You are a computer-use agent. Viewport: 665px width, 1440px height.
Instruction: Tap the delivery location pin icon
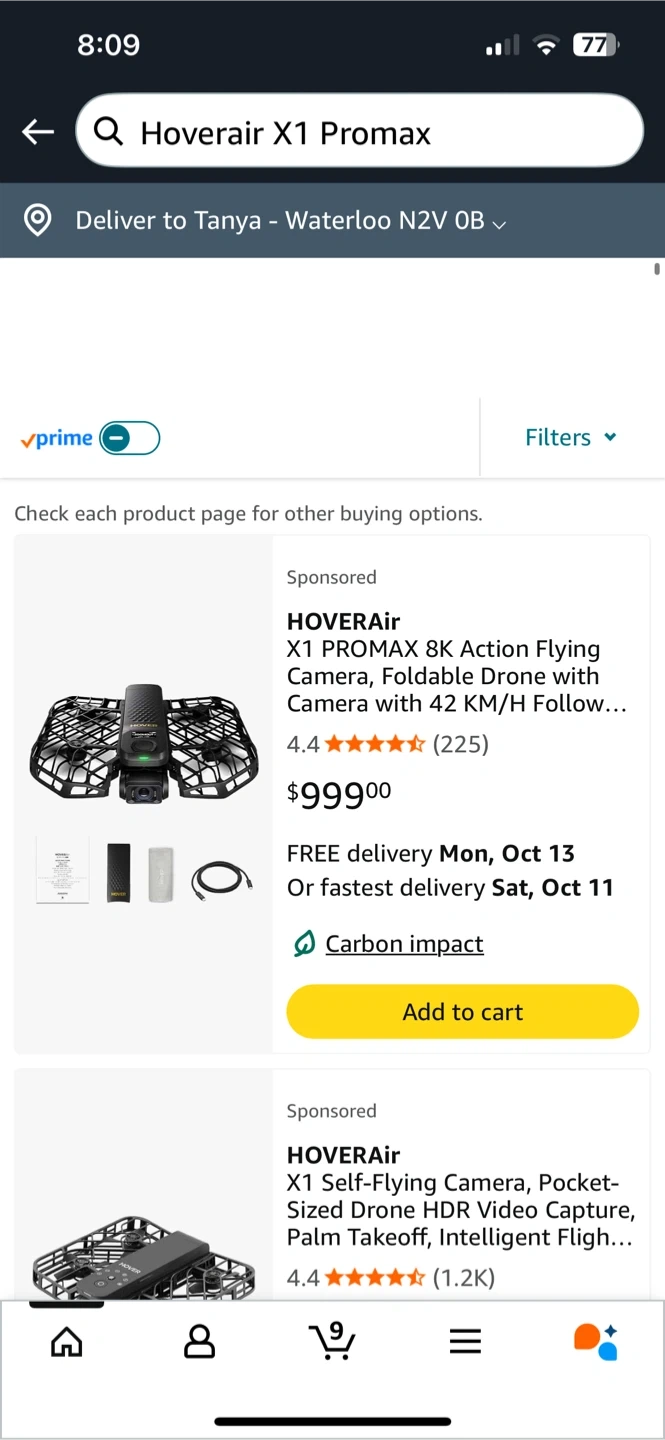38,220
